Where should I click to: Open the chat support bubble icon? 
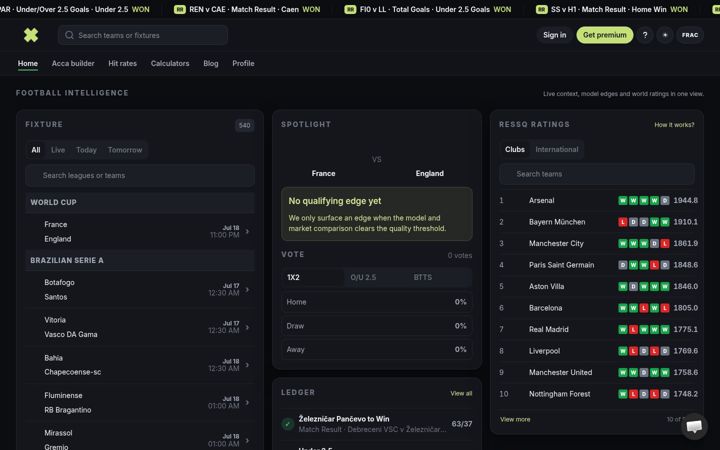pyautogui.click(x=694, y=426)
